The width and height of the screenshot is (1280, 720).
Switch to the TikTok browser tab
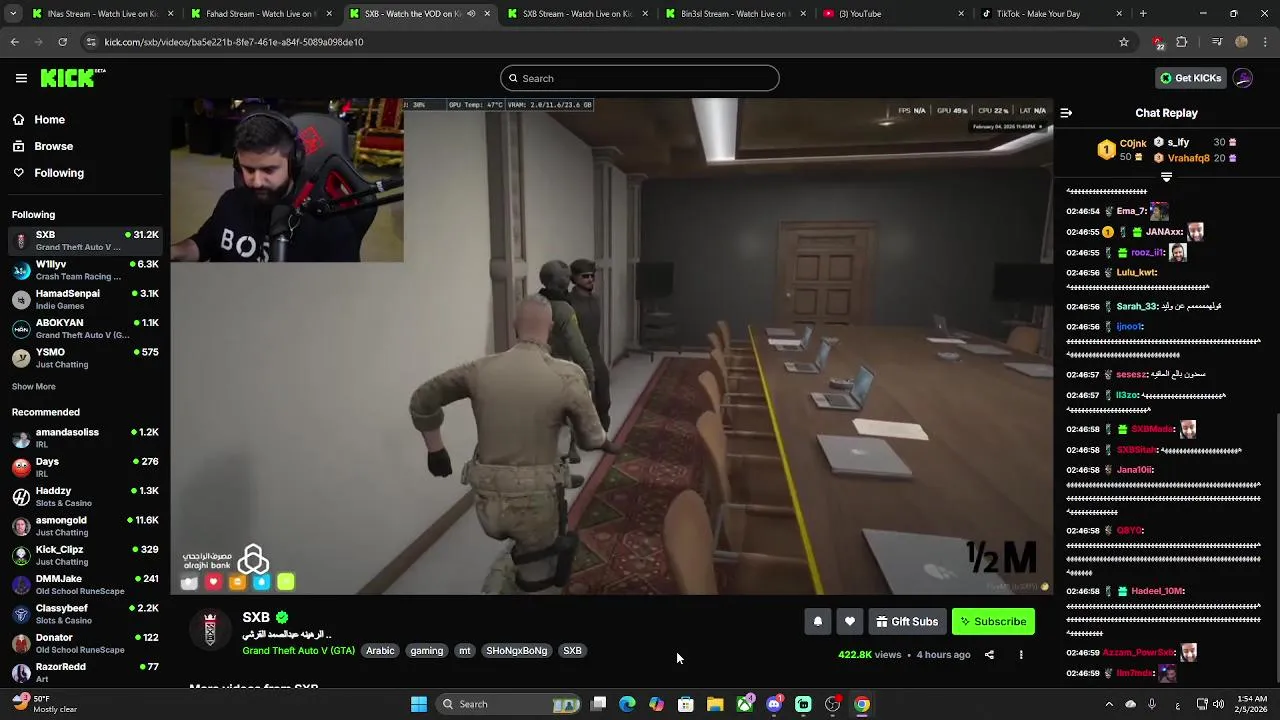point(1051,14)
